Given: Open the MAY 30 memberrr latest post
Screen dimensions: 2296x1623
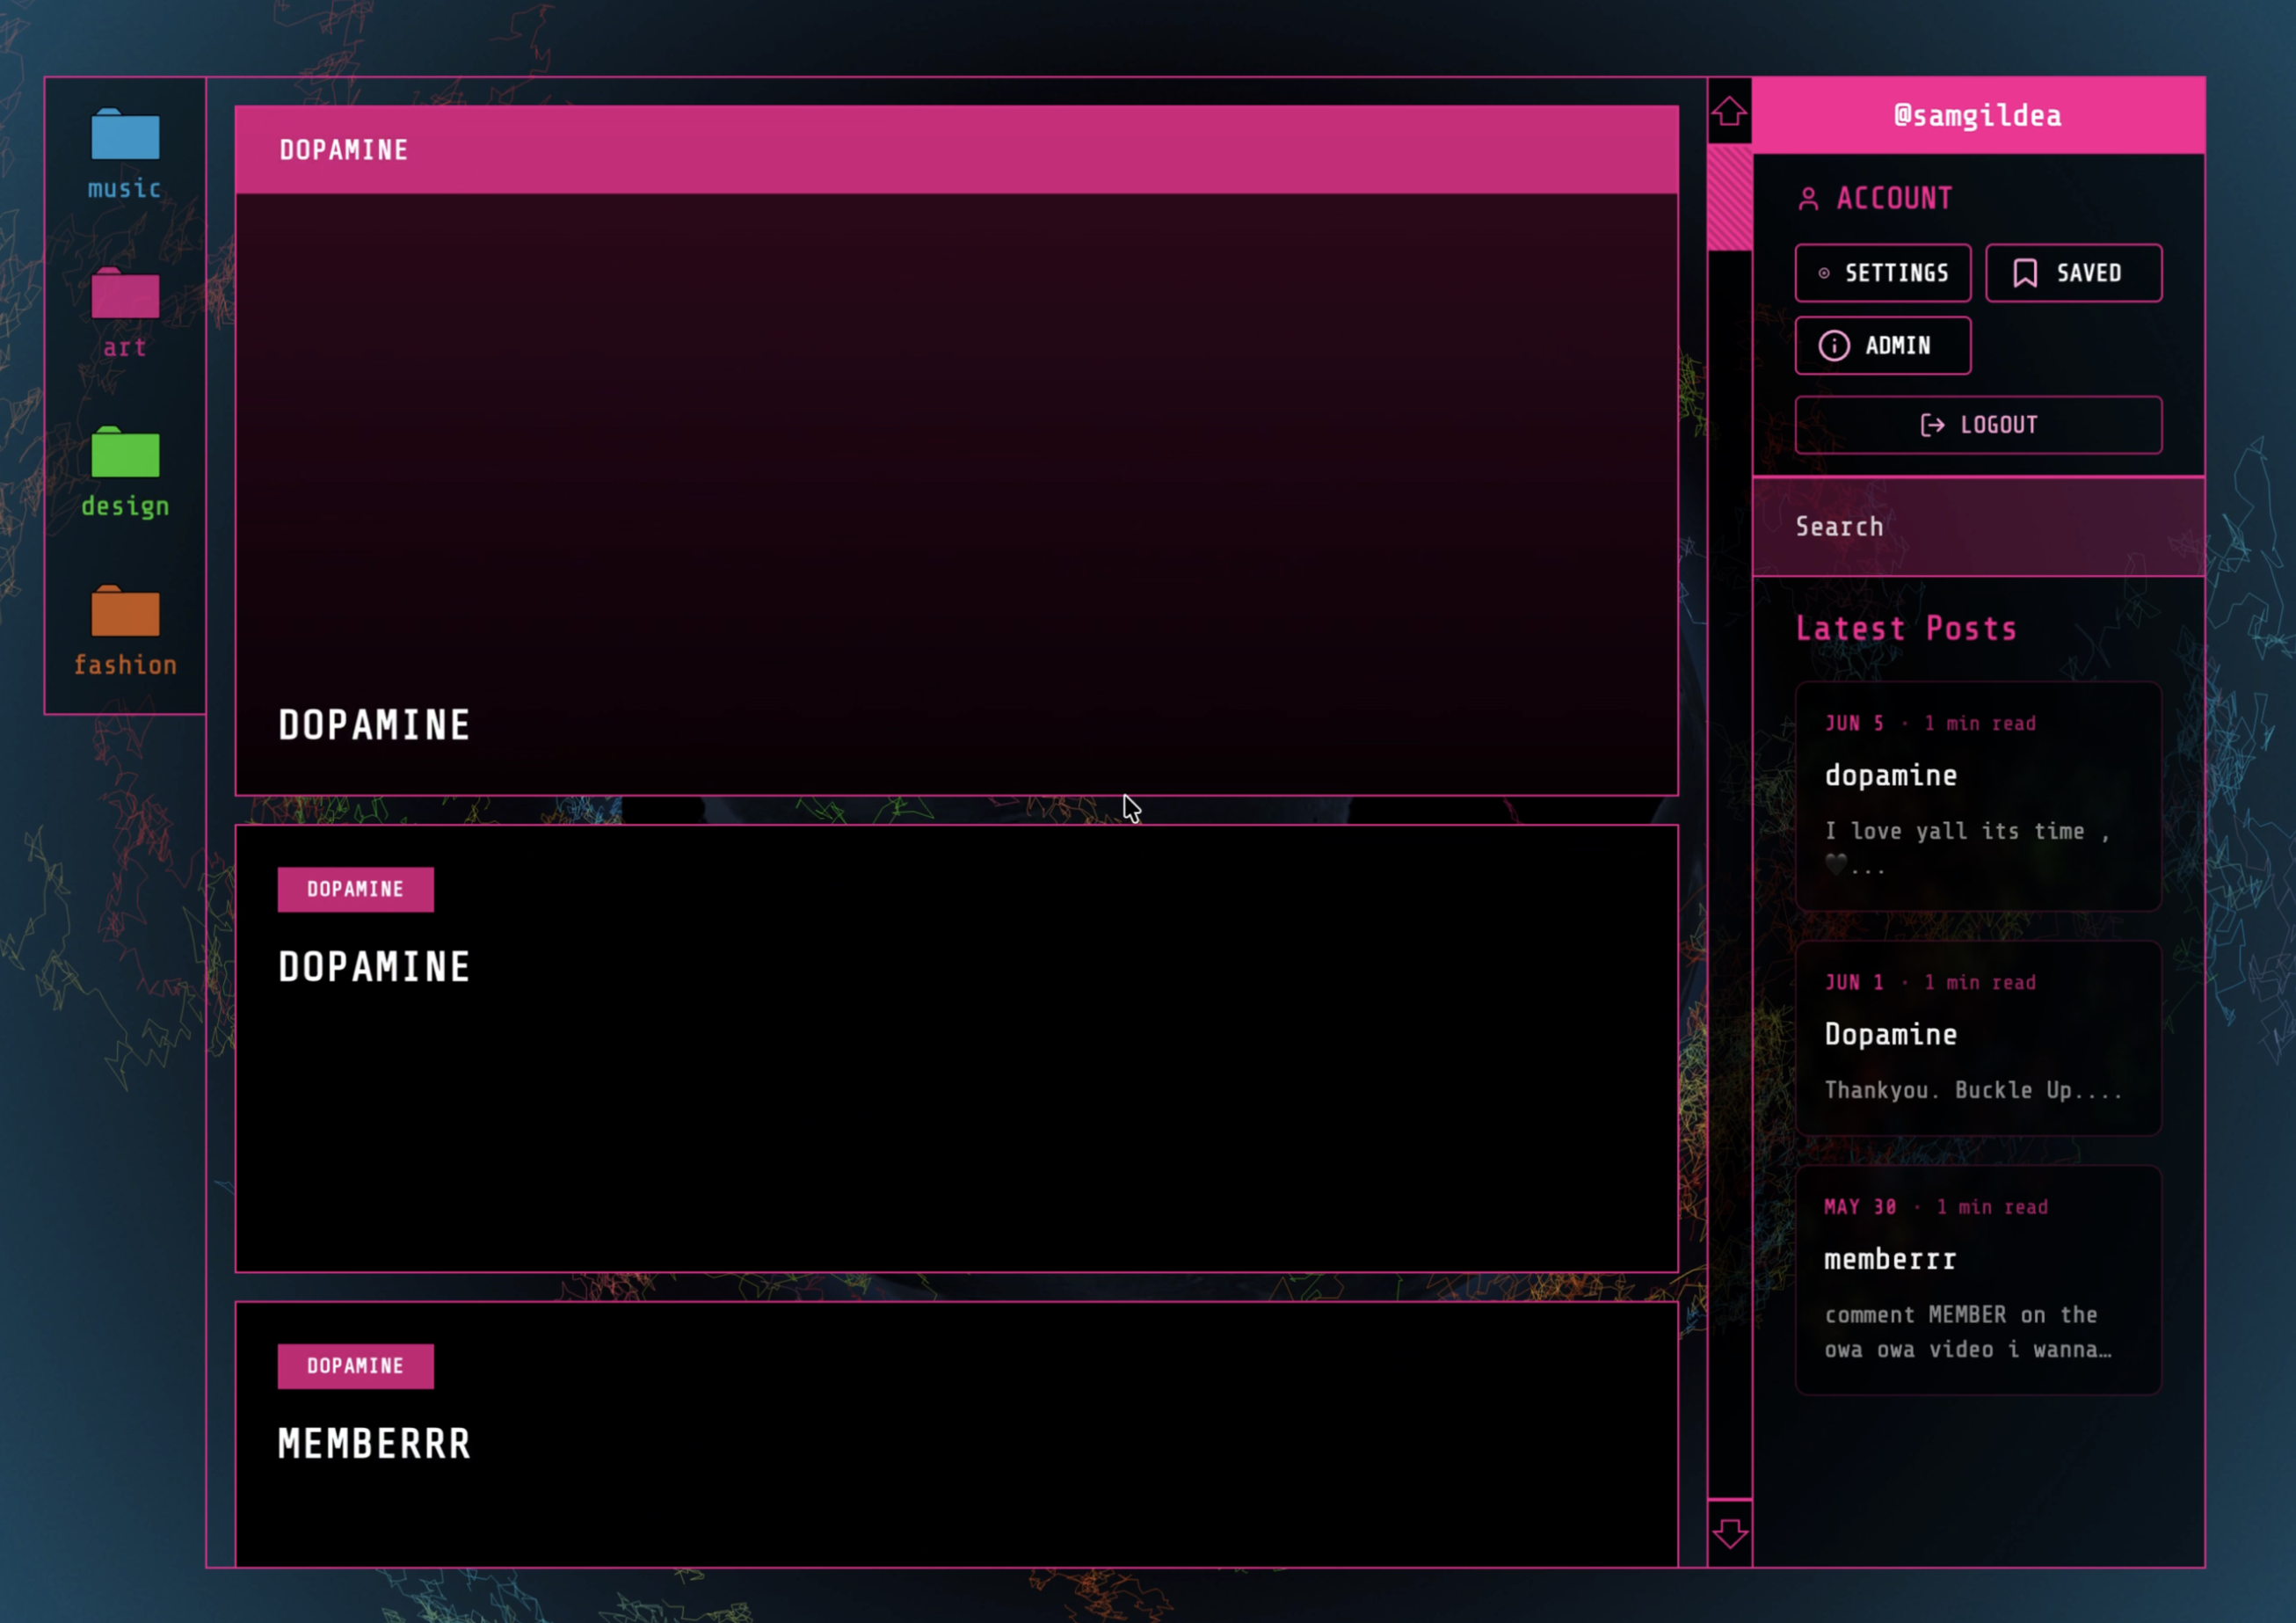Looking at the screenshot, I should point(1978,1280).
